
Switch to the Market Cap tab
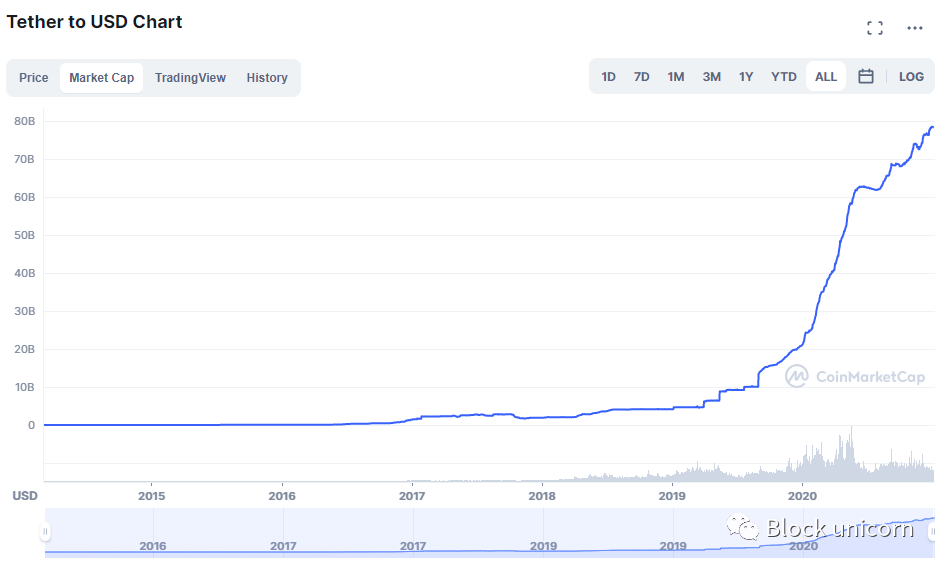[101, 78]
